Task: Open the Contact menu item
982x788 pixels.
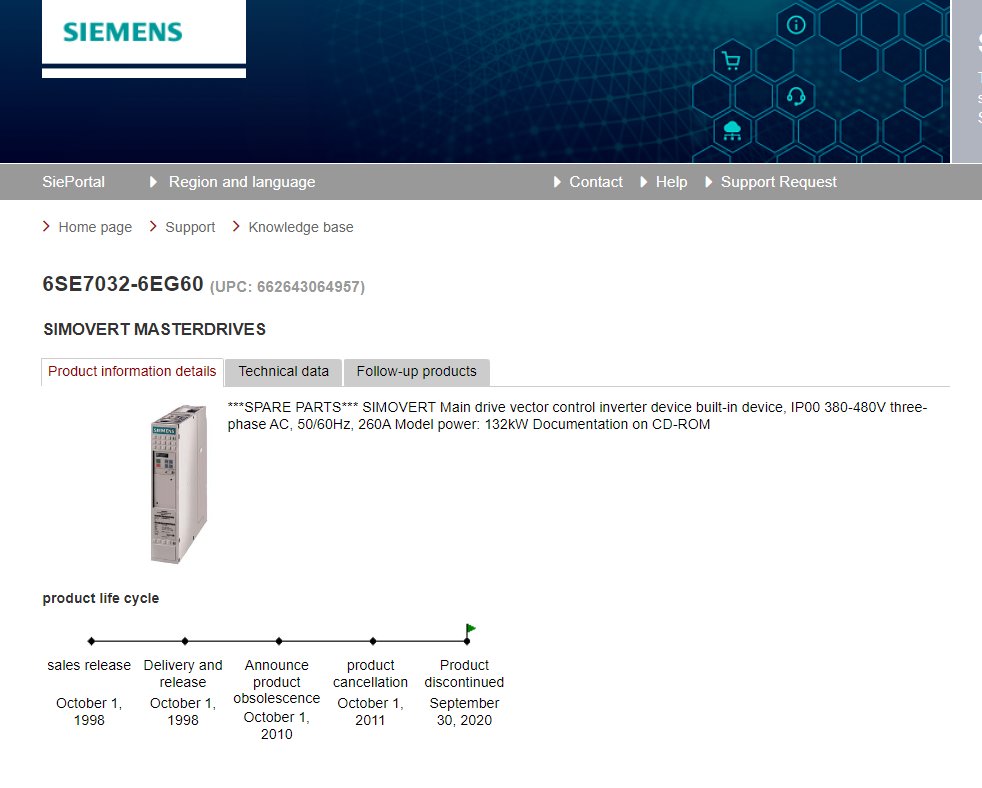Action: click(x=595, y=182)
